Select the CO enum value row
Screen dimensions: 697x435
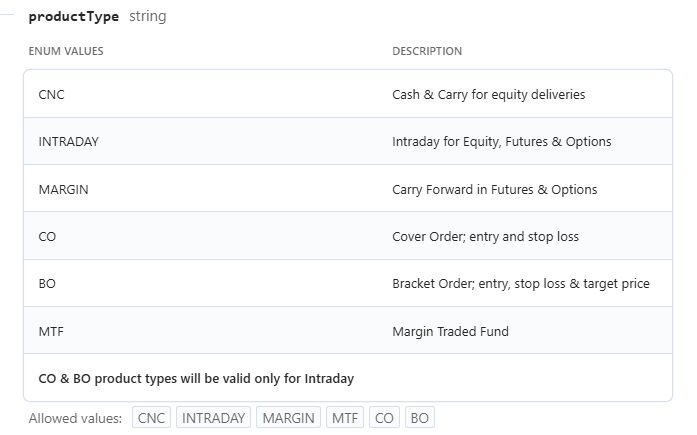(348, 236)
